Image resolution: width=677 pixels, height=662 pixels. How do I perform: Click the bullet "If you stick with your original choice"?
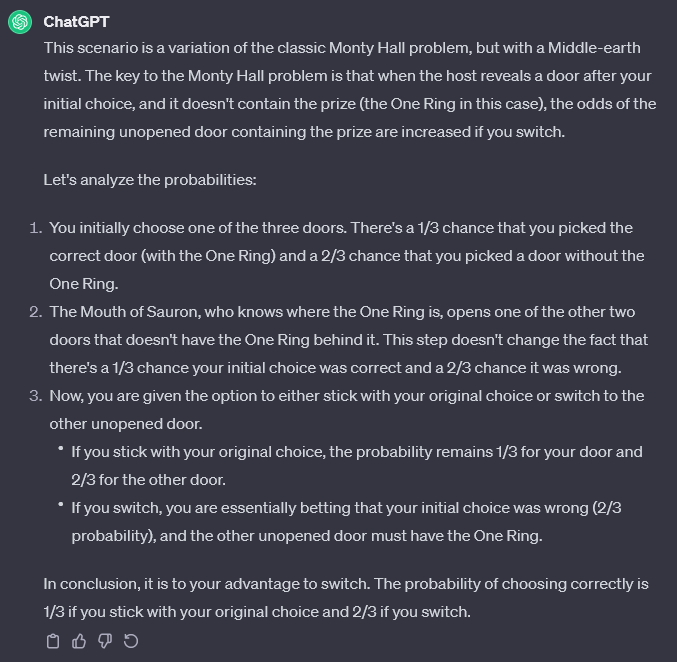(357, 466)
